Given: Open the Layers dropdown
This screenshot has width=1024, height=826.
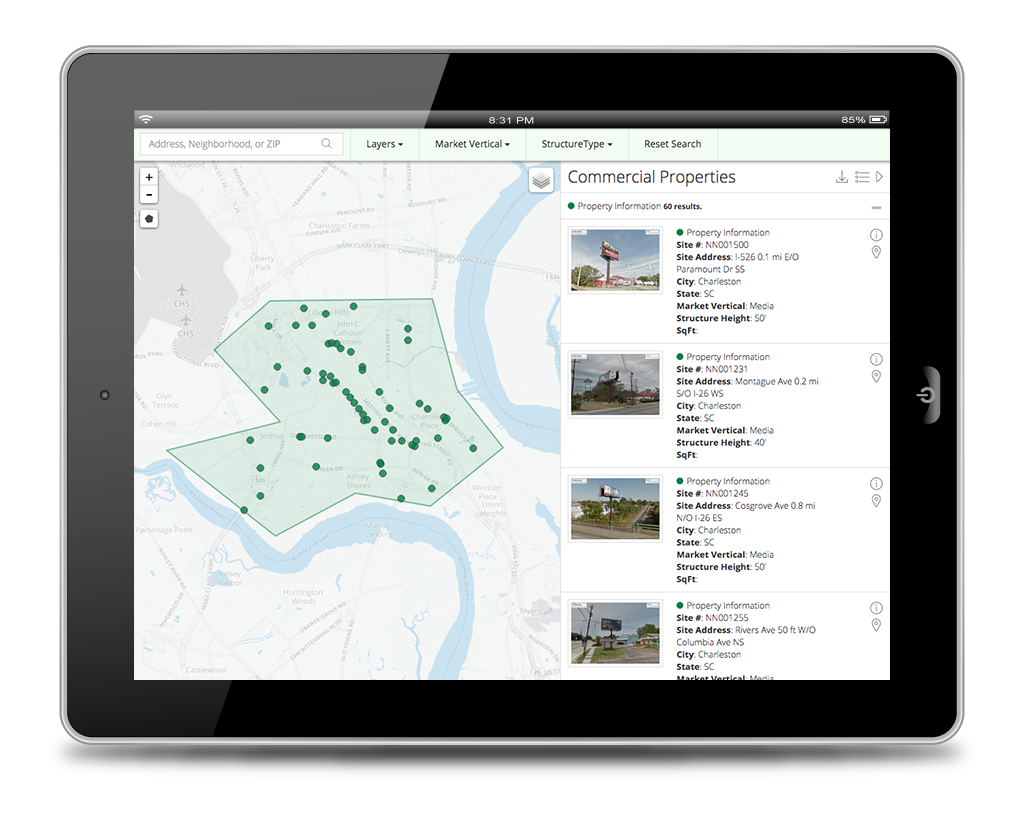Looking at the screenshot, I should point(384,144).
